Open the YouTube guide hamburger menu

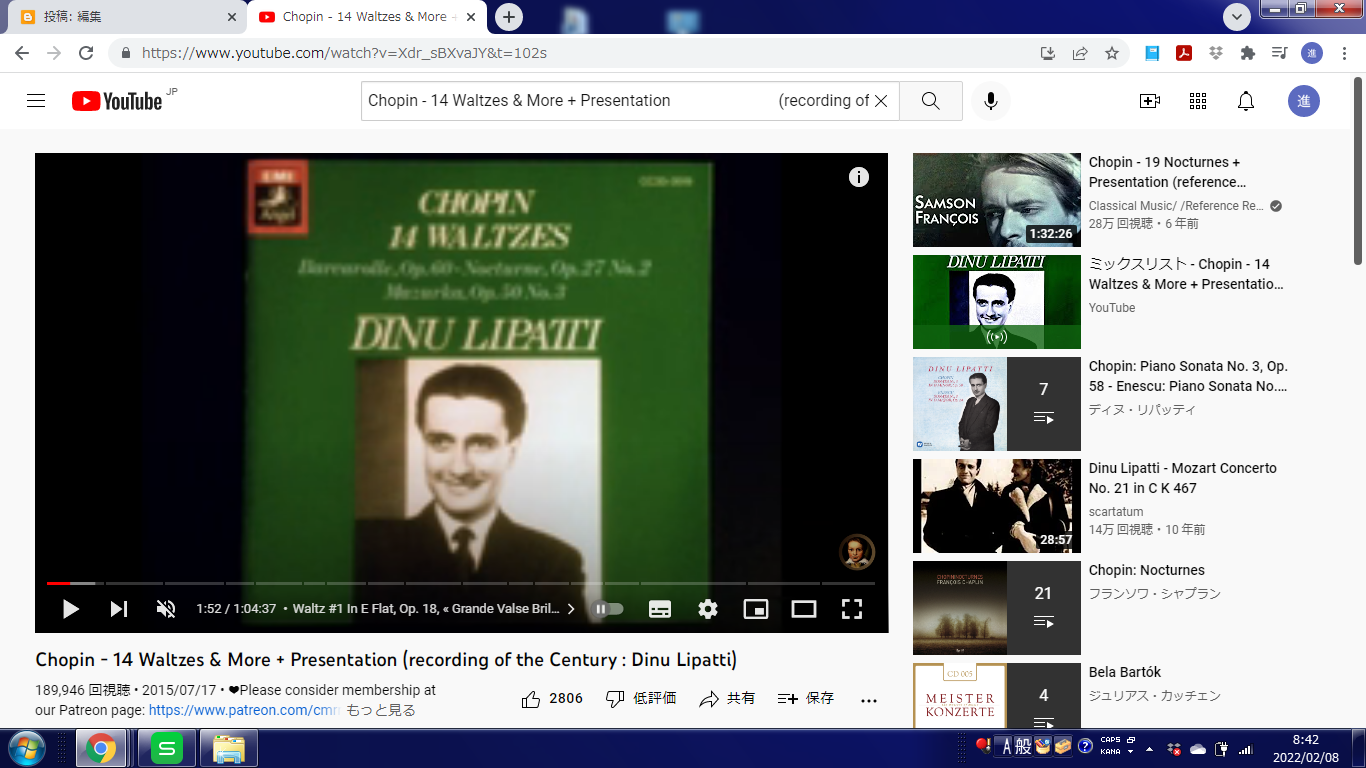(x=36, y=101)
